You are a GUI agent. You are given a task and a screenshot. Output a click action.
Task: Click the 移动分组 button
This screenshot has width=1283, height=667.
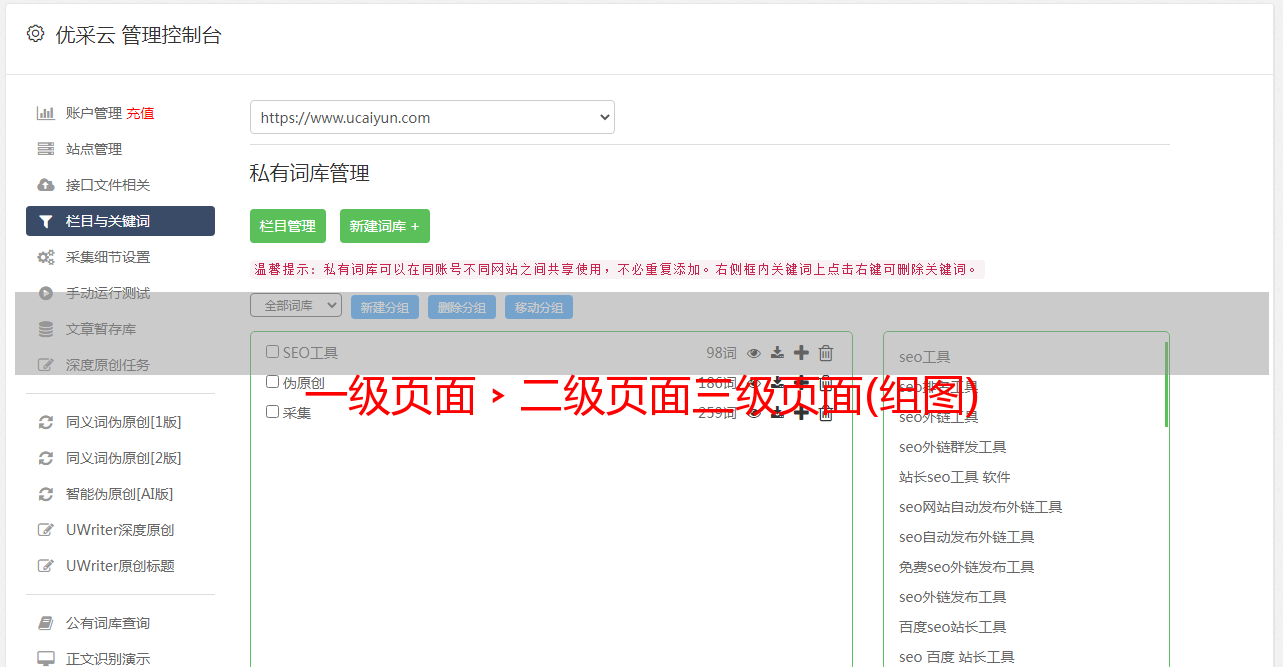click(x=539, y=307)
